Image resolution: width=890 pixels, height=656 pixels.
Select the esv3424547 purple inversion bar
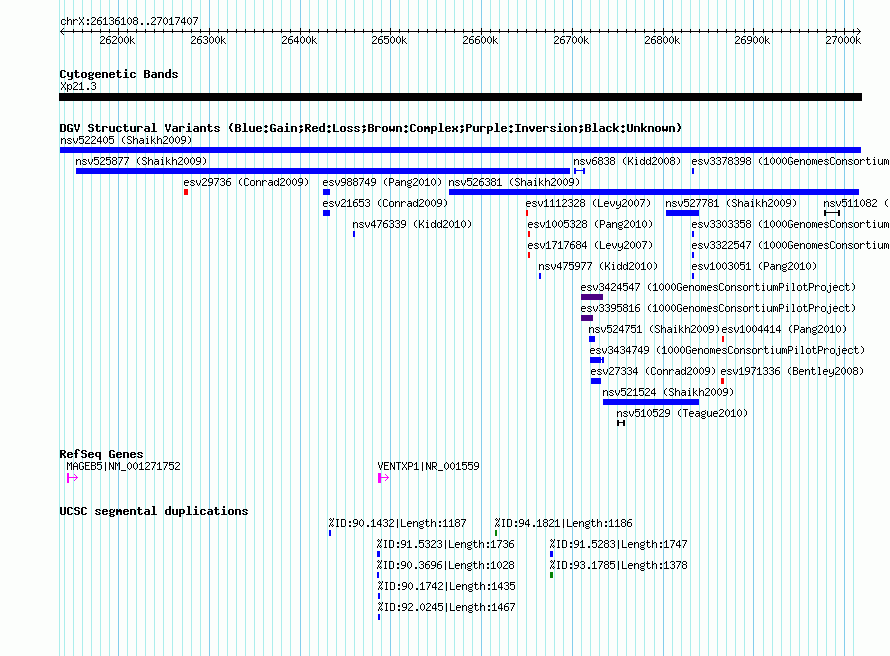[591, 297]
